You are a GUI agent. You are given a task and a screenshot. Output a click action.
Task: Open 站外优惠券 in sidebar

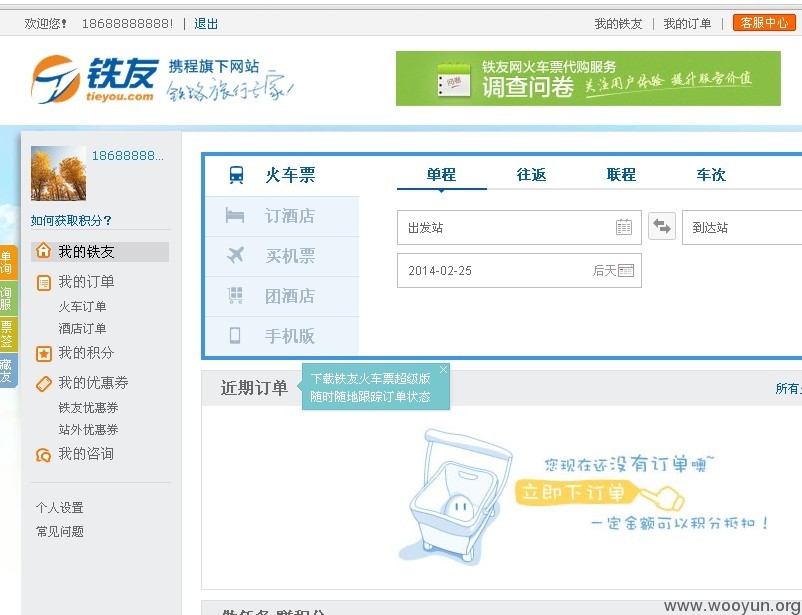88,430
